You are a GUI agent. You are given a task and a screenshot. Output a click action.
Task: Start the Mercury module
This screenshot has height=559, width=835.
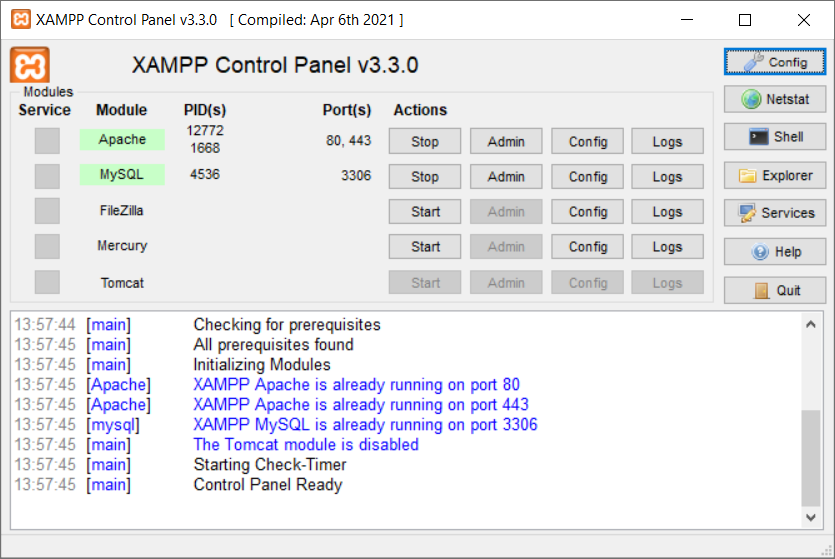click(425, 246)
